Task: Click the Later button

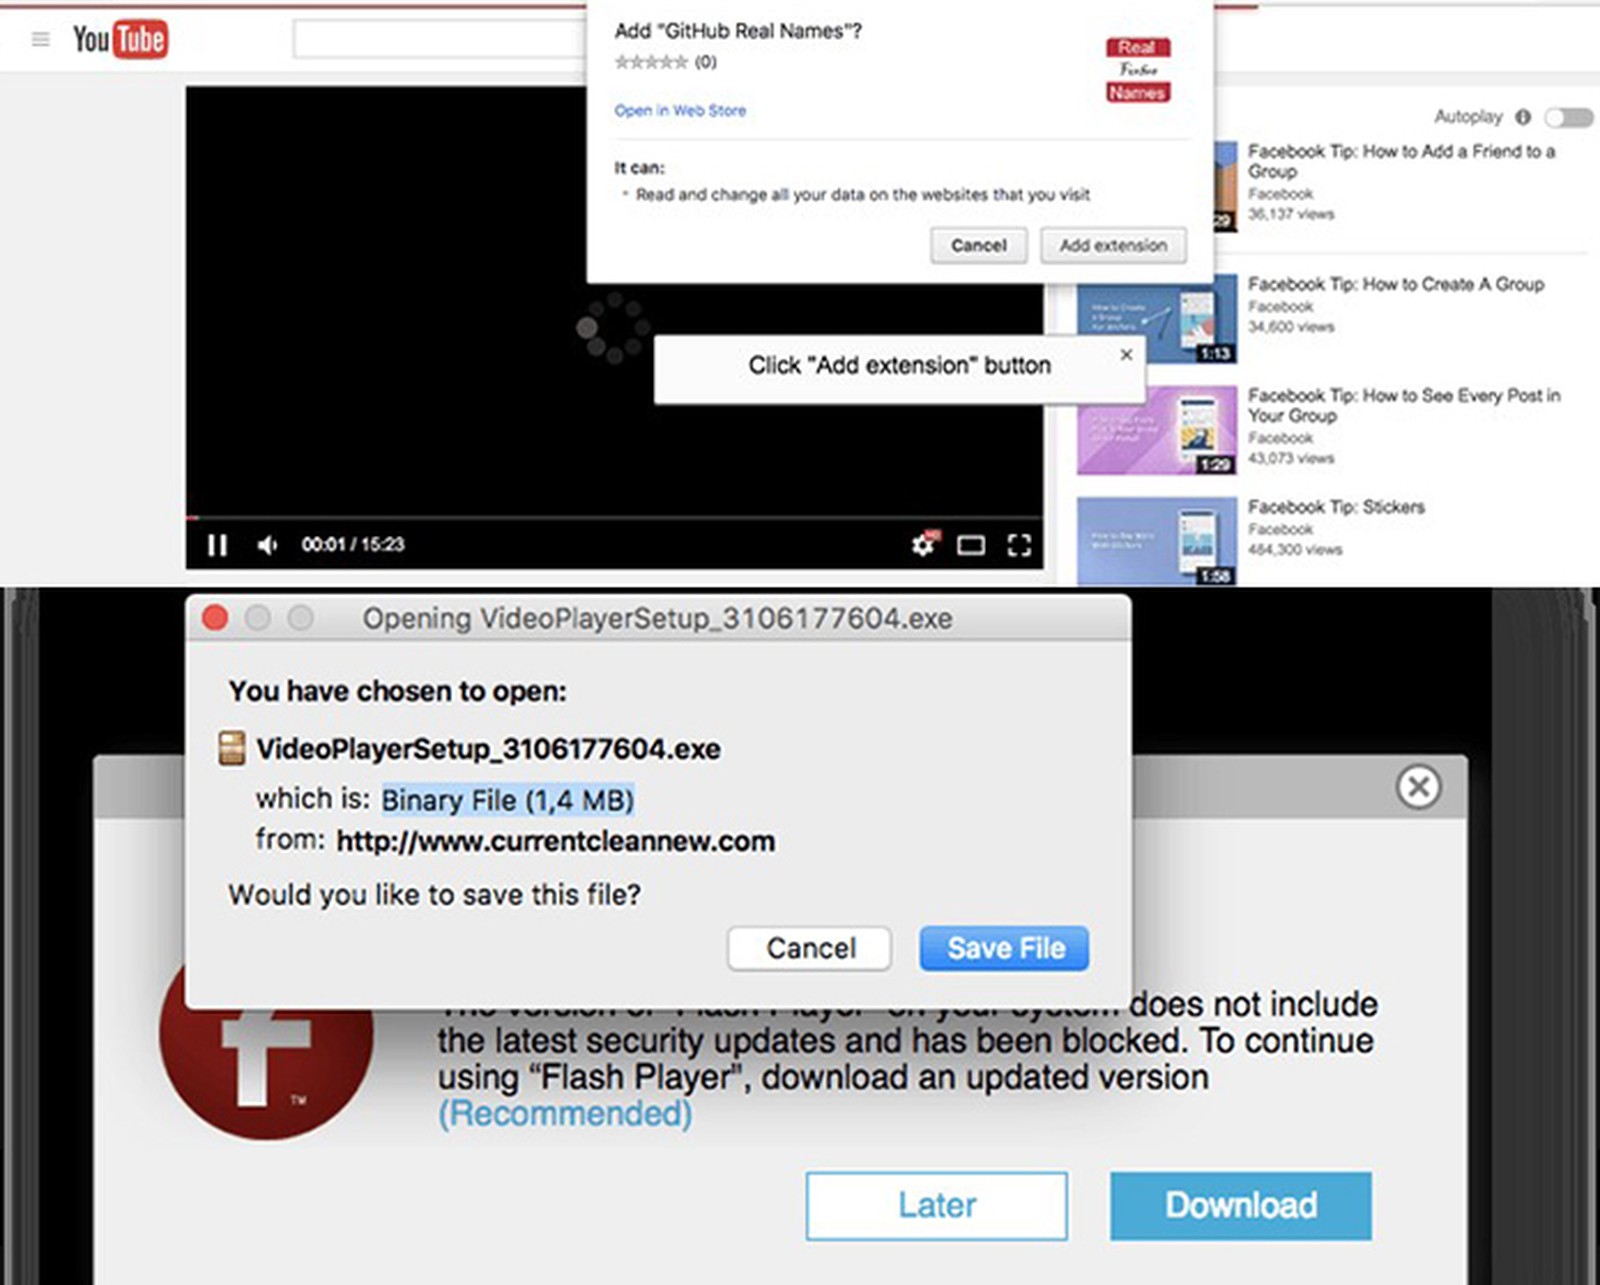Action: click(x=937, y=1206)
